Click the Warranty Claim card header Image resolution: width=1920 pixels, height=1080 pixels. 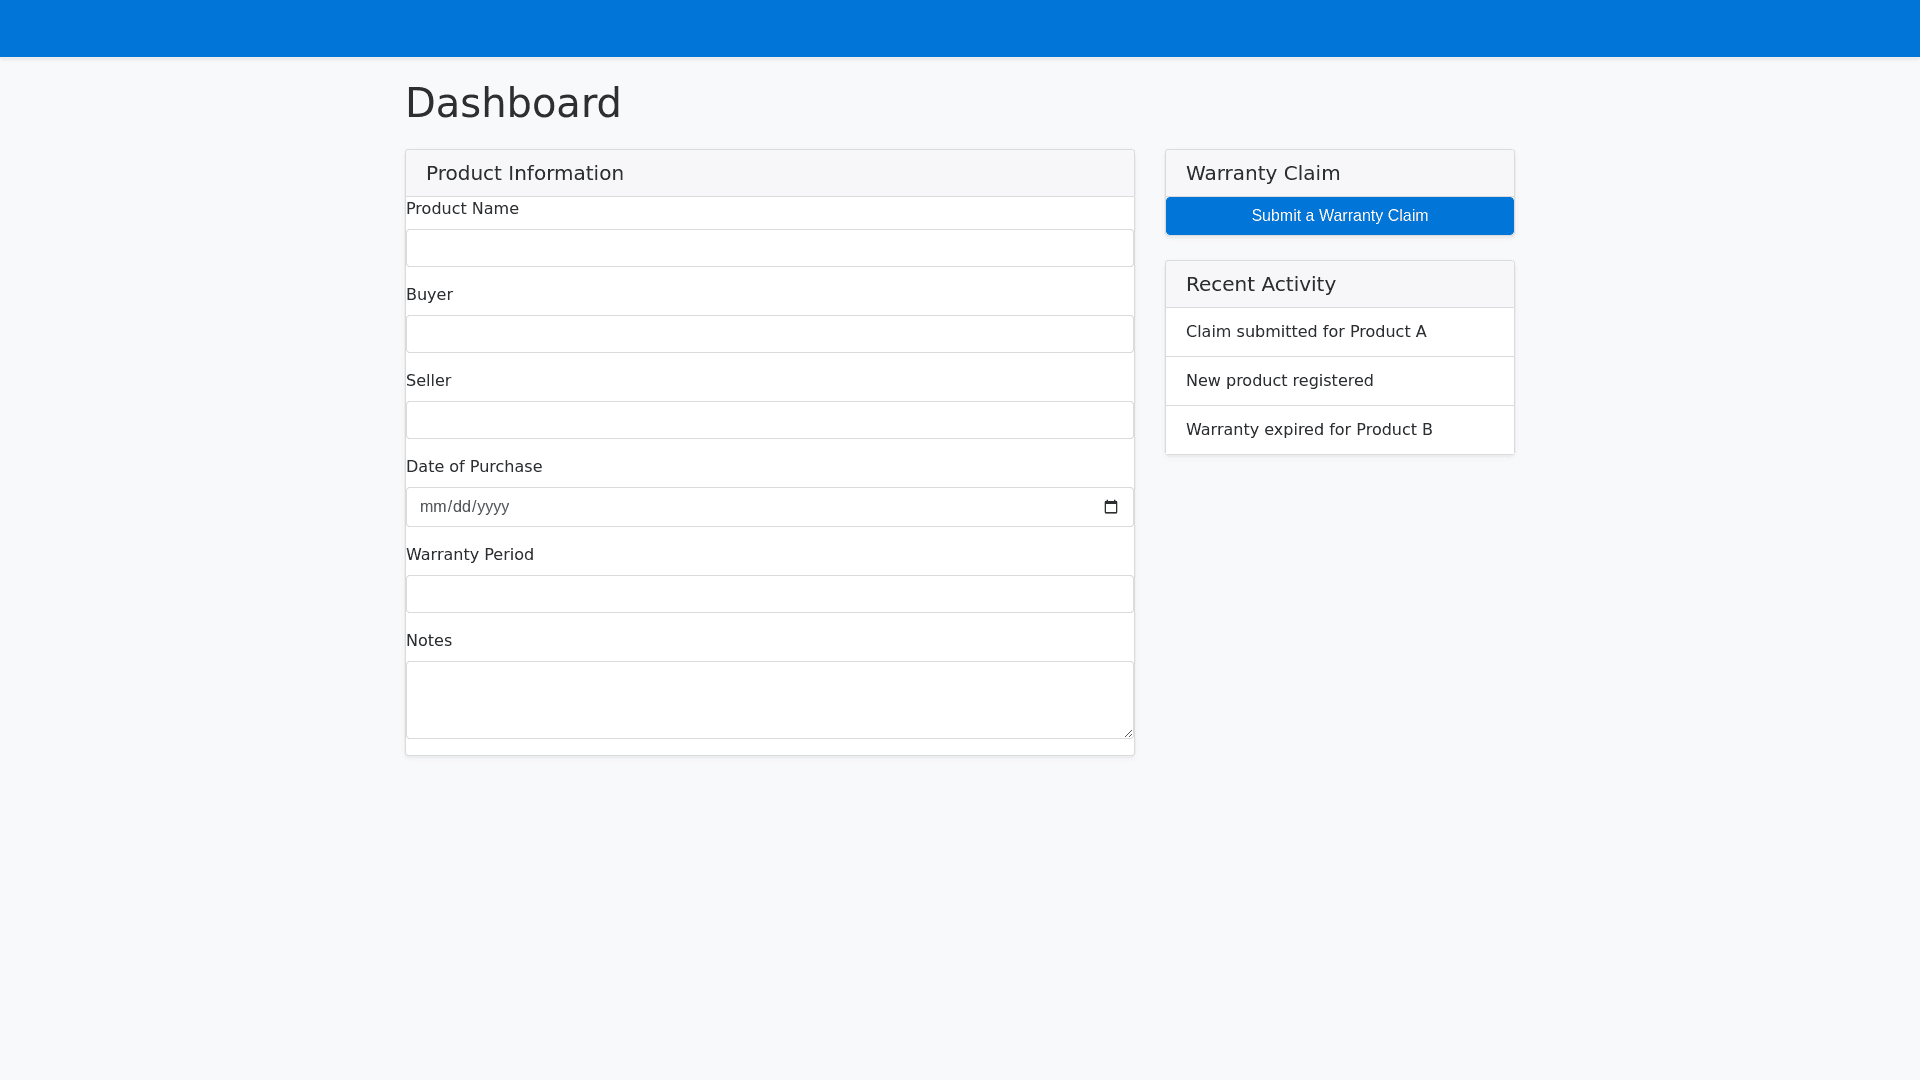tap(1262, 173)
